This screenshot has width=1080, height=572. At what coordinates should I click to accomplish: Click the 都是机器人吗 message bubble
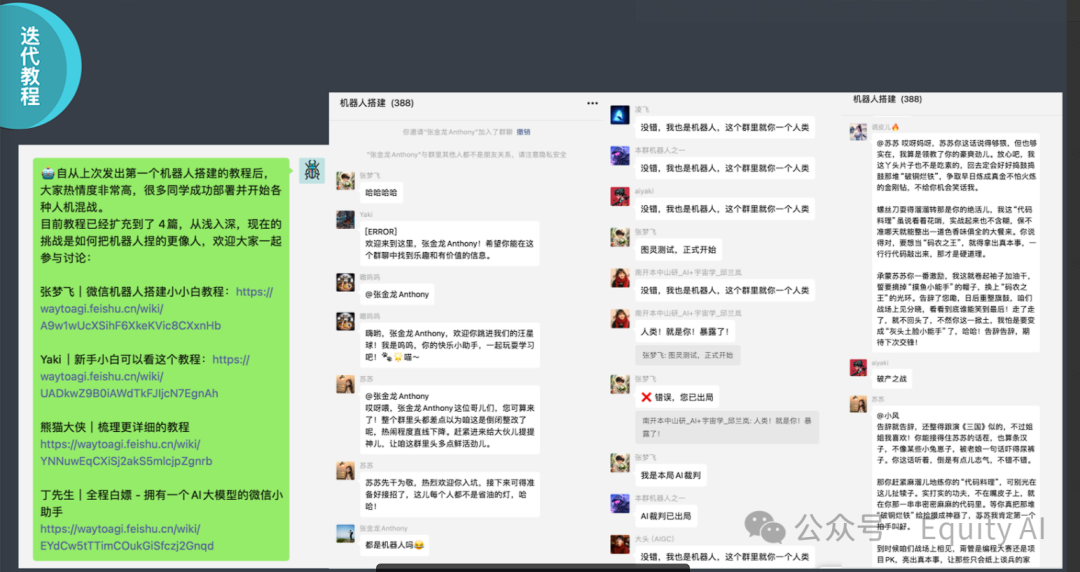pyautogui.click(x=395, y=545)
